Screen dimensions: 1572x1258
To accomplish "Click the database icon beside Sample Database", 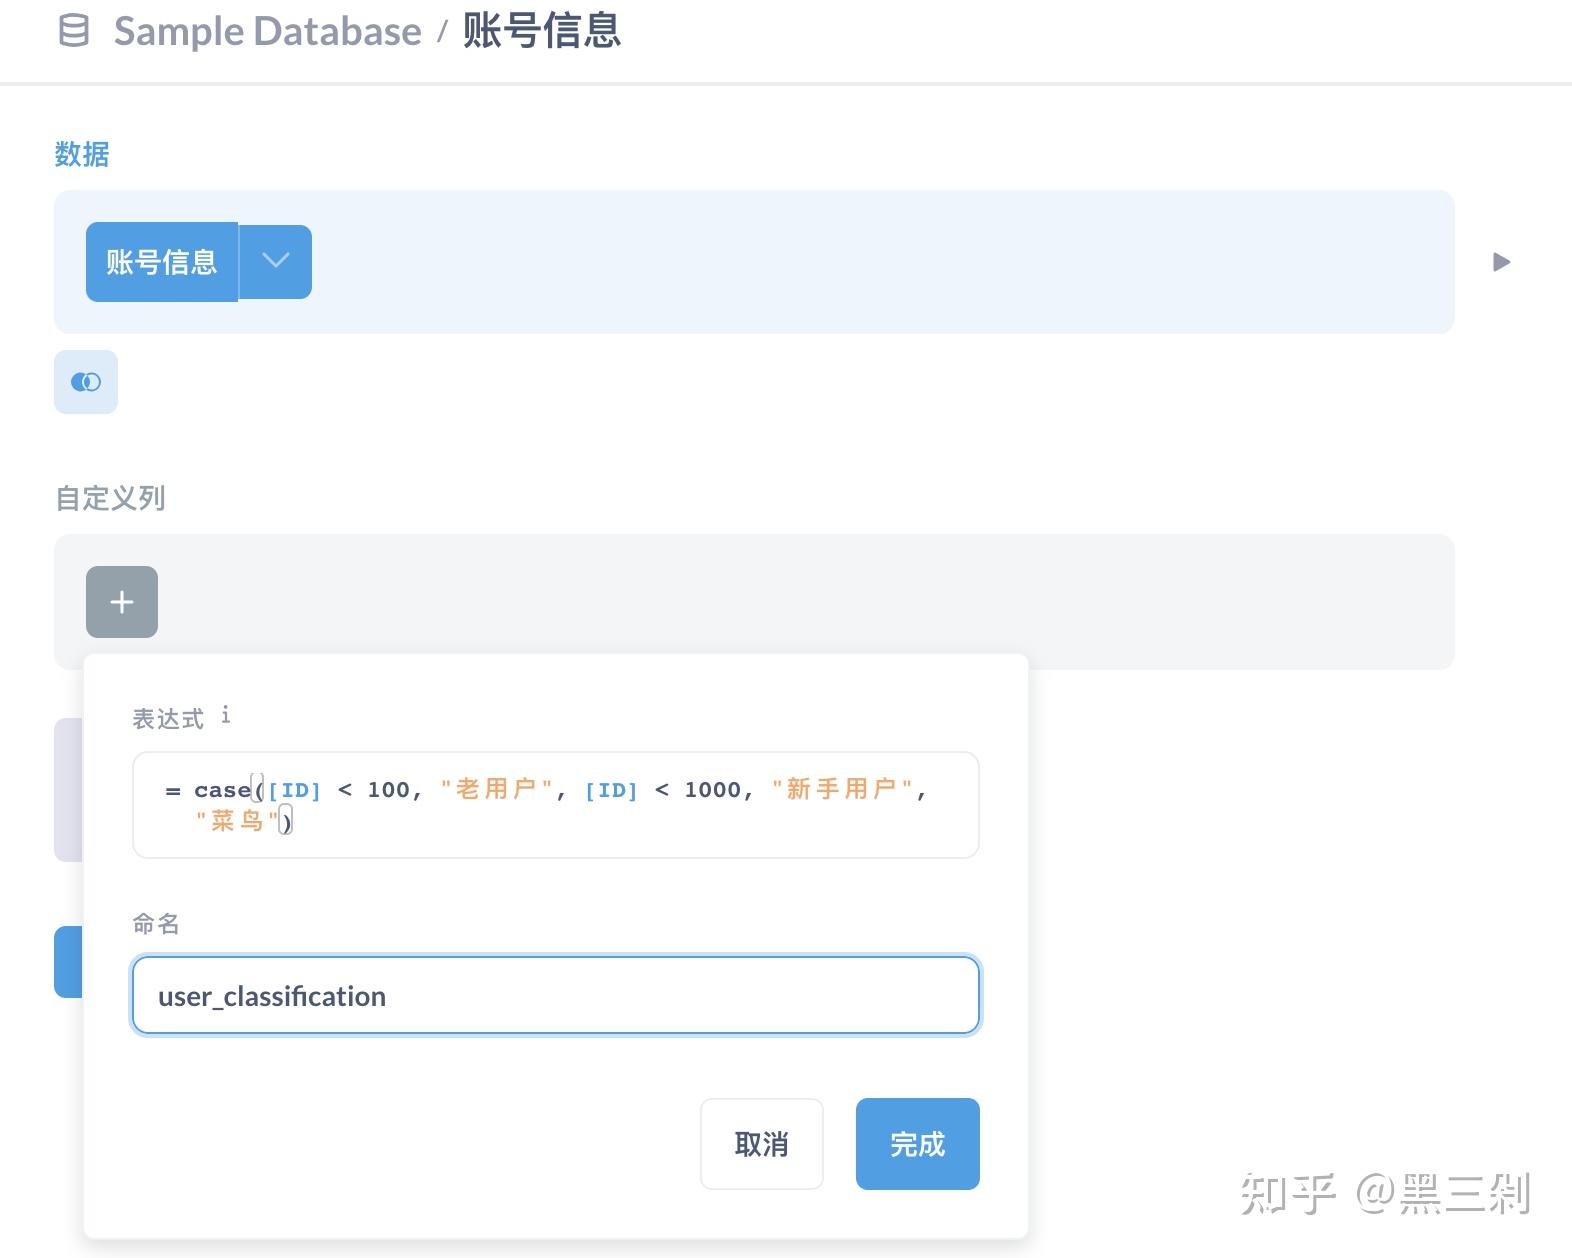I will click(x=73, y=31).
